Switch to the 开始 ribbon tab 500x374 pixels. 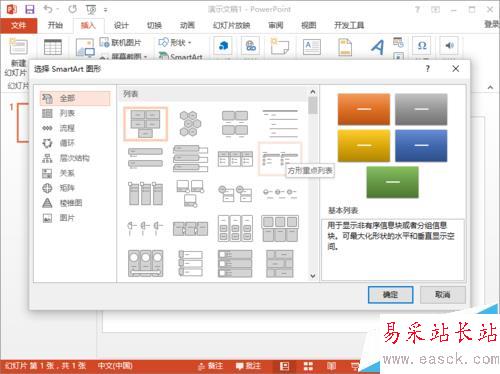pos(55,25)
